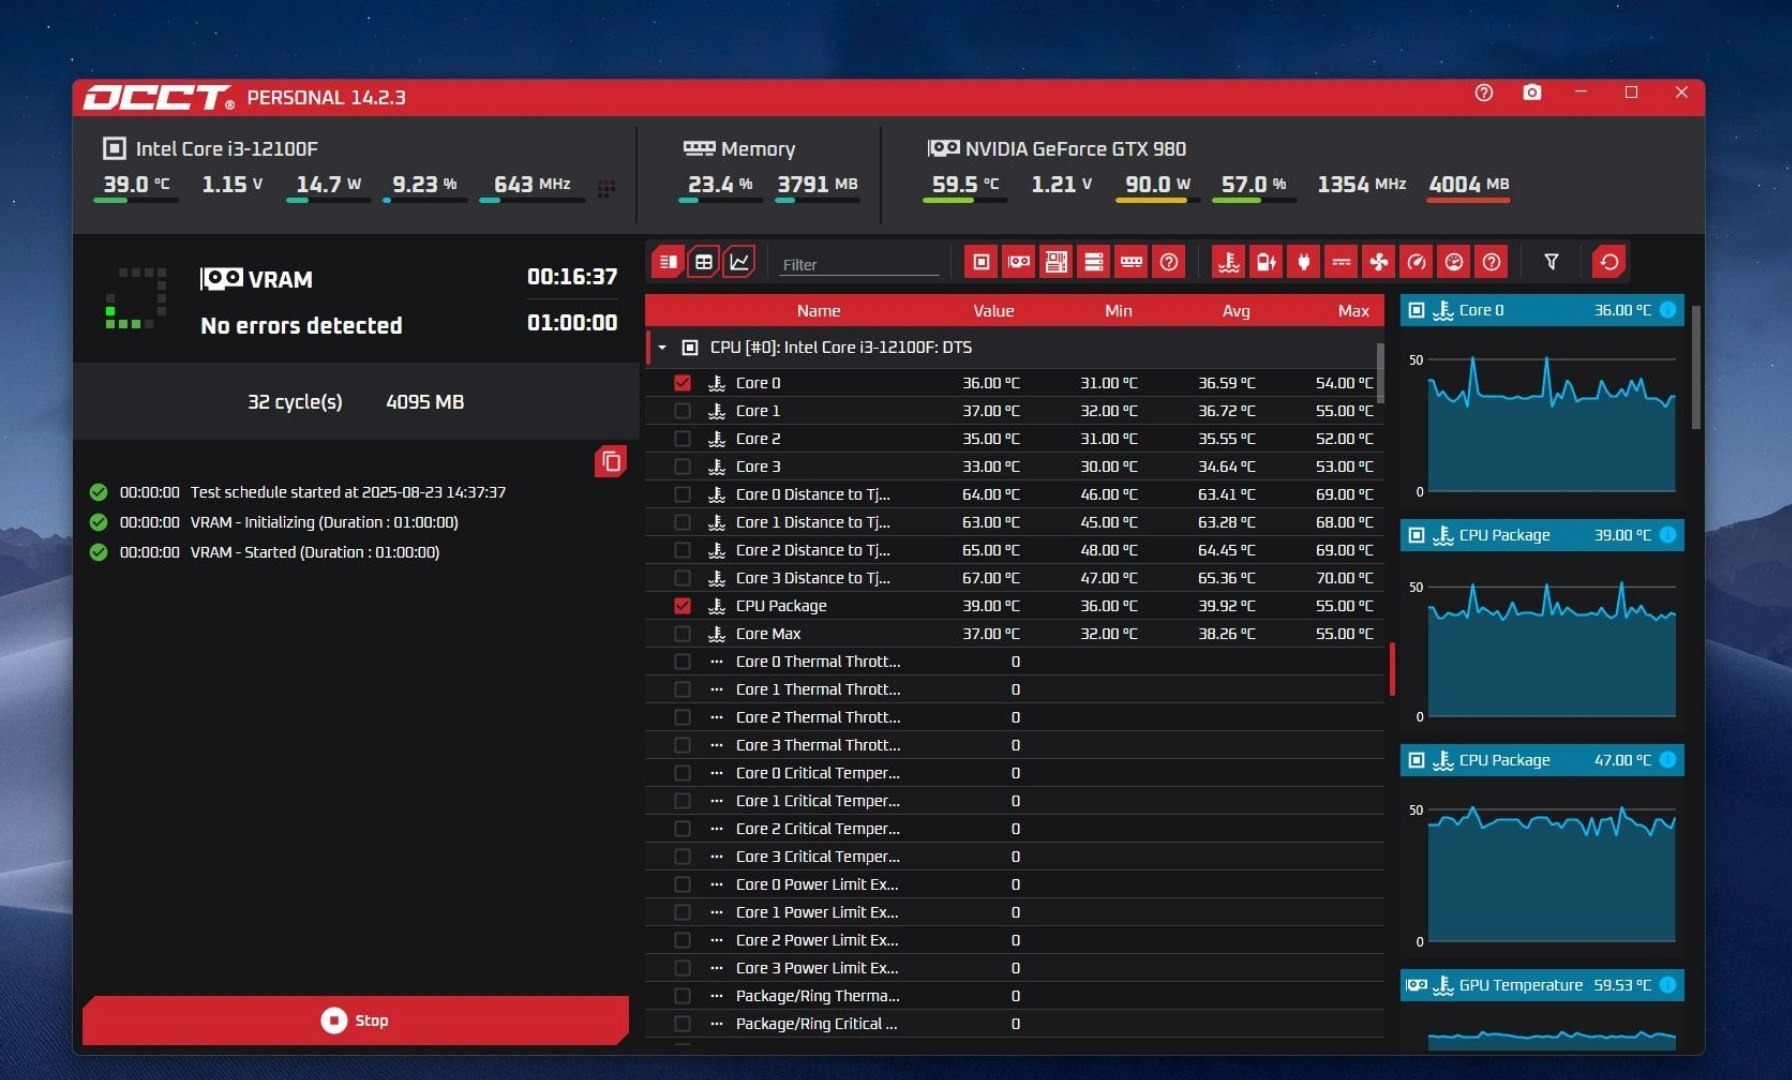Switch to the graph view mode
The image size is (1792, 1080).
[739, 262]
